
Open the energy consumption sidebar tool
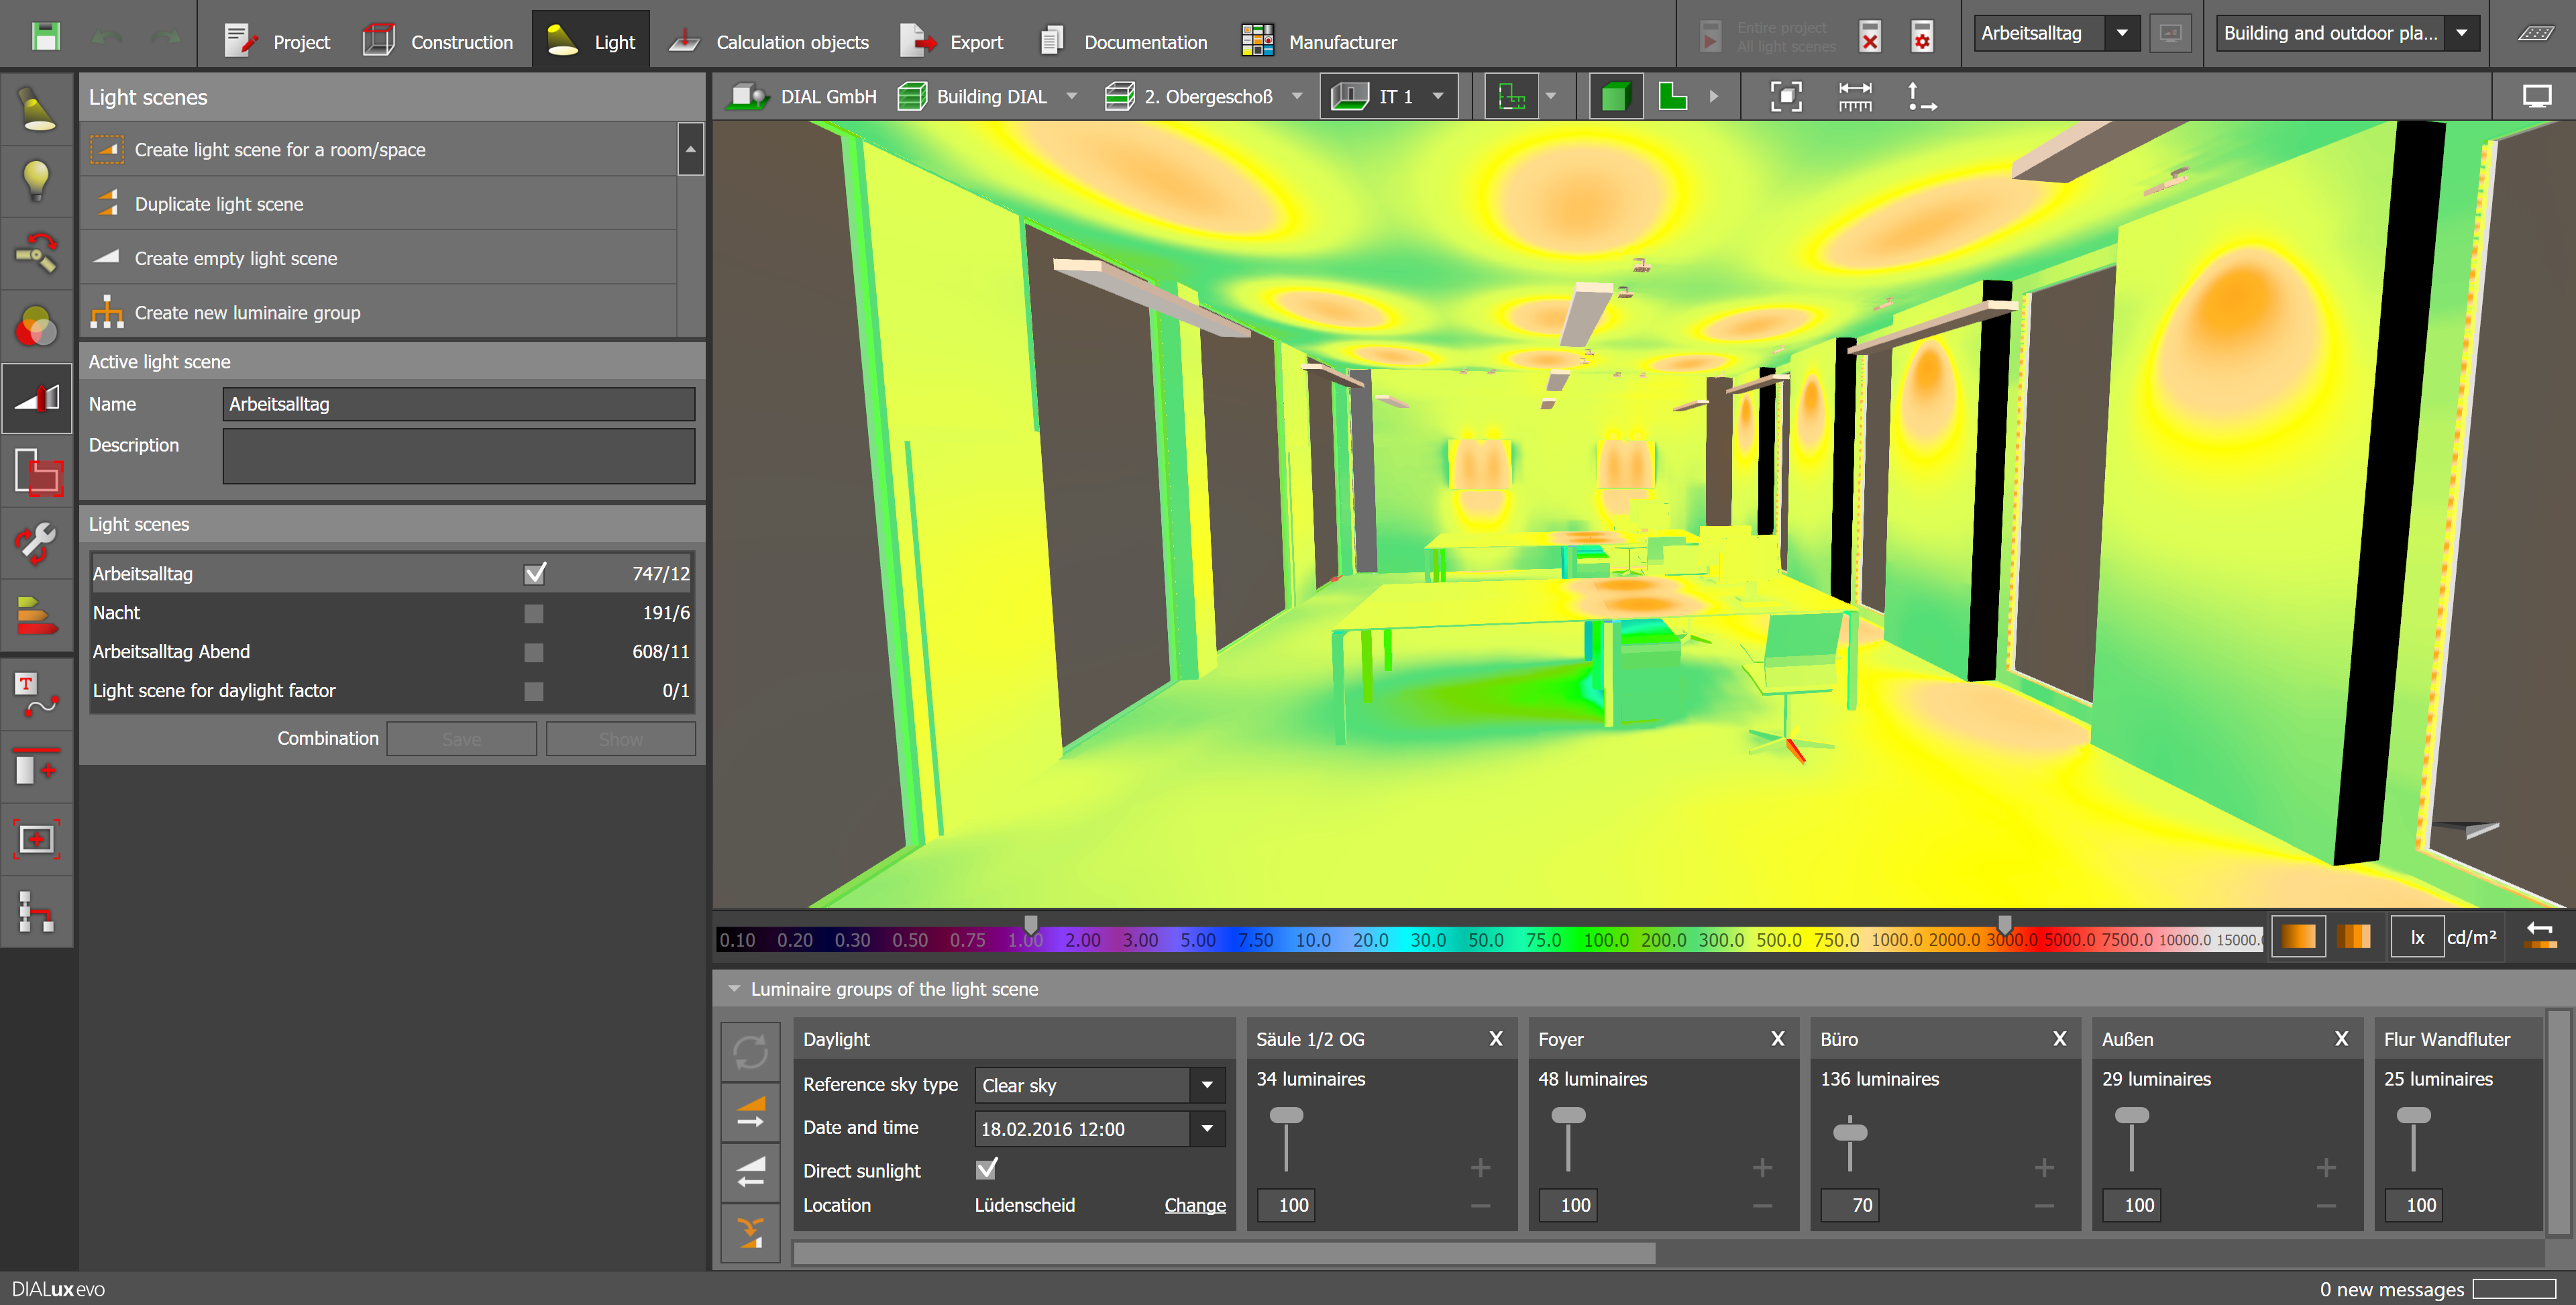pos(37,615)
